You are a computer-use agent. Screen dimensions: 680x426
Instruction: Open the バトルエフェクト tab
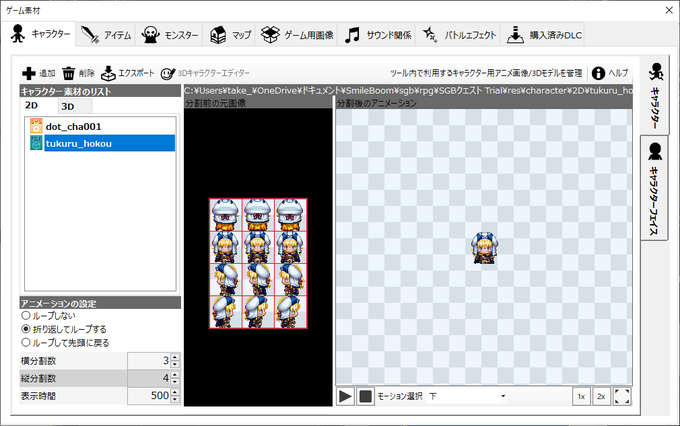pos(458,35)
